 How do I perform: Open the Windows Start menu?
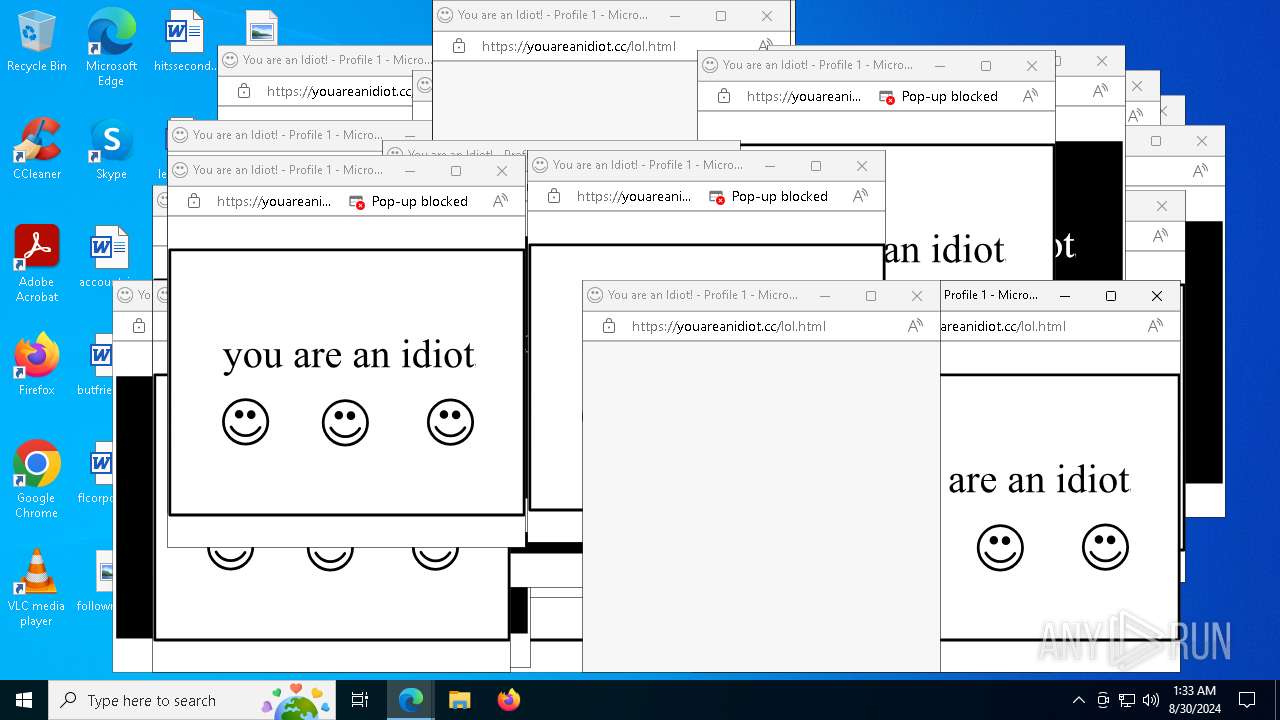point(24,700)
